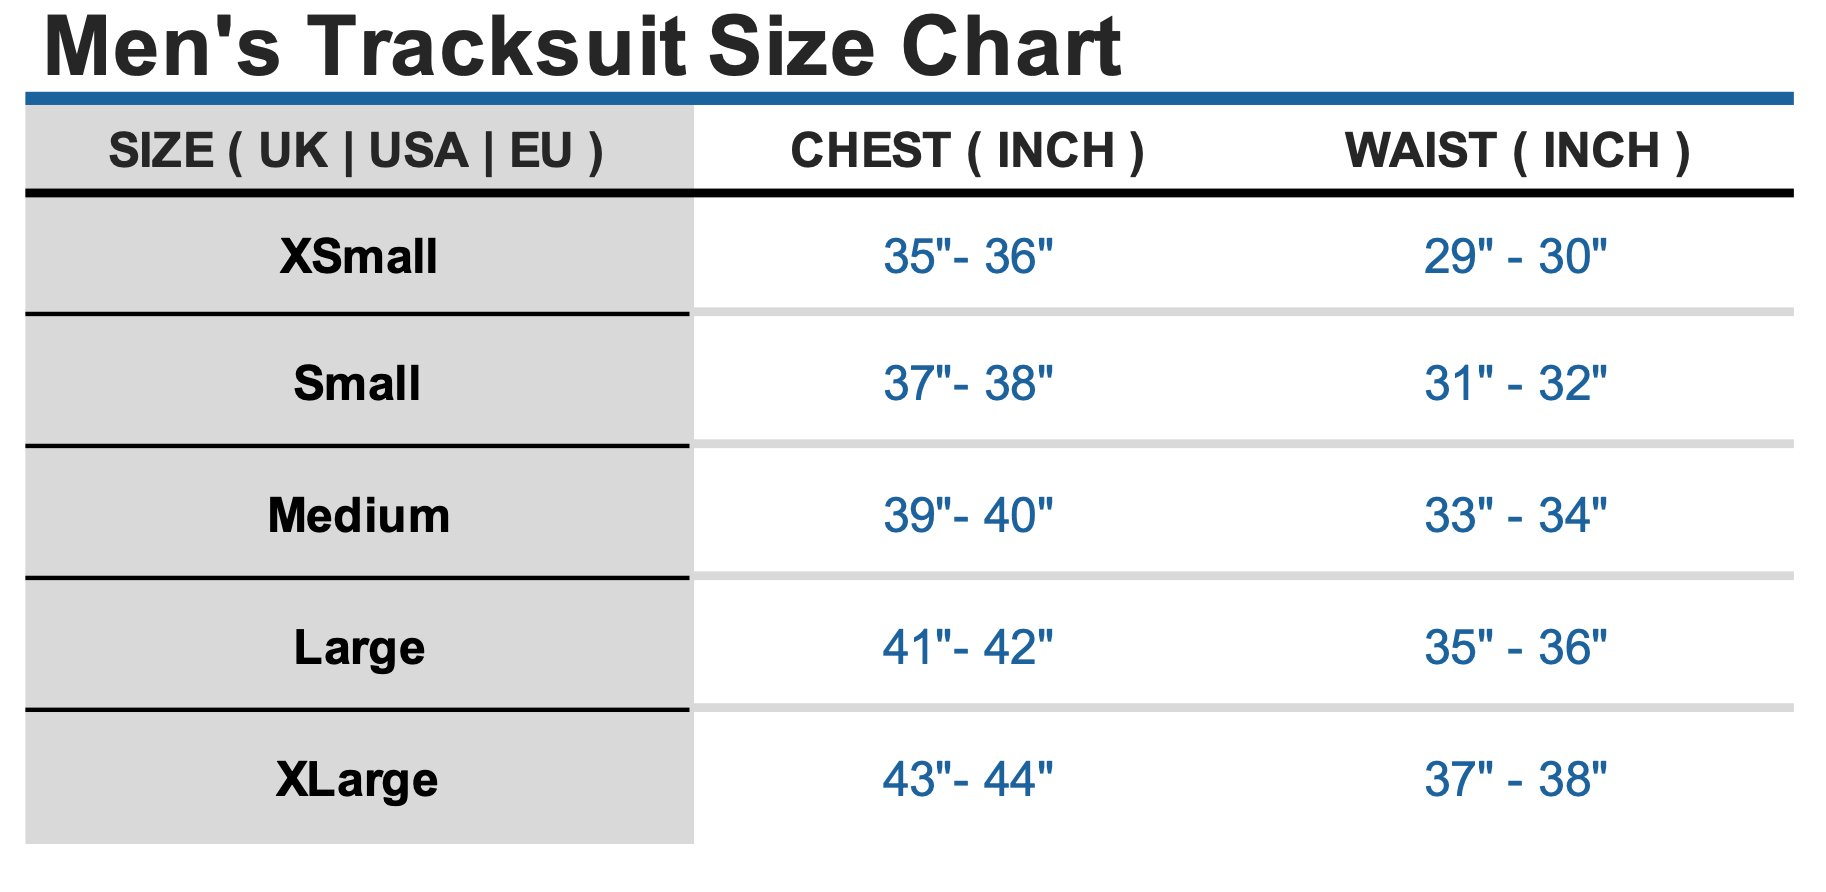
Task: Select the XSmall size row label
Action: pos(358,257)
